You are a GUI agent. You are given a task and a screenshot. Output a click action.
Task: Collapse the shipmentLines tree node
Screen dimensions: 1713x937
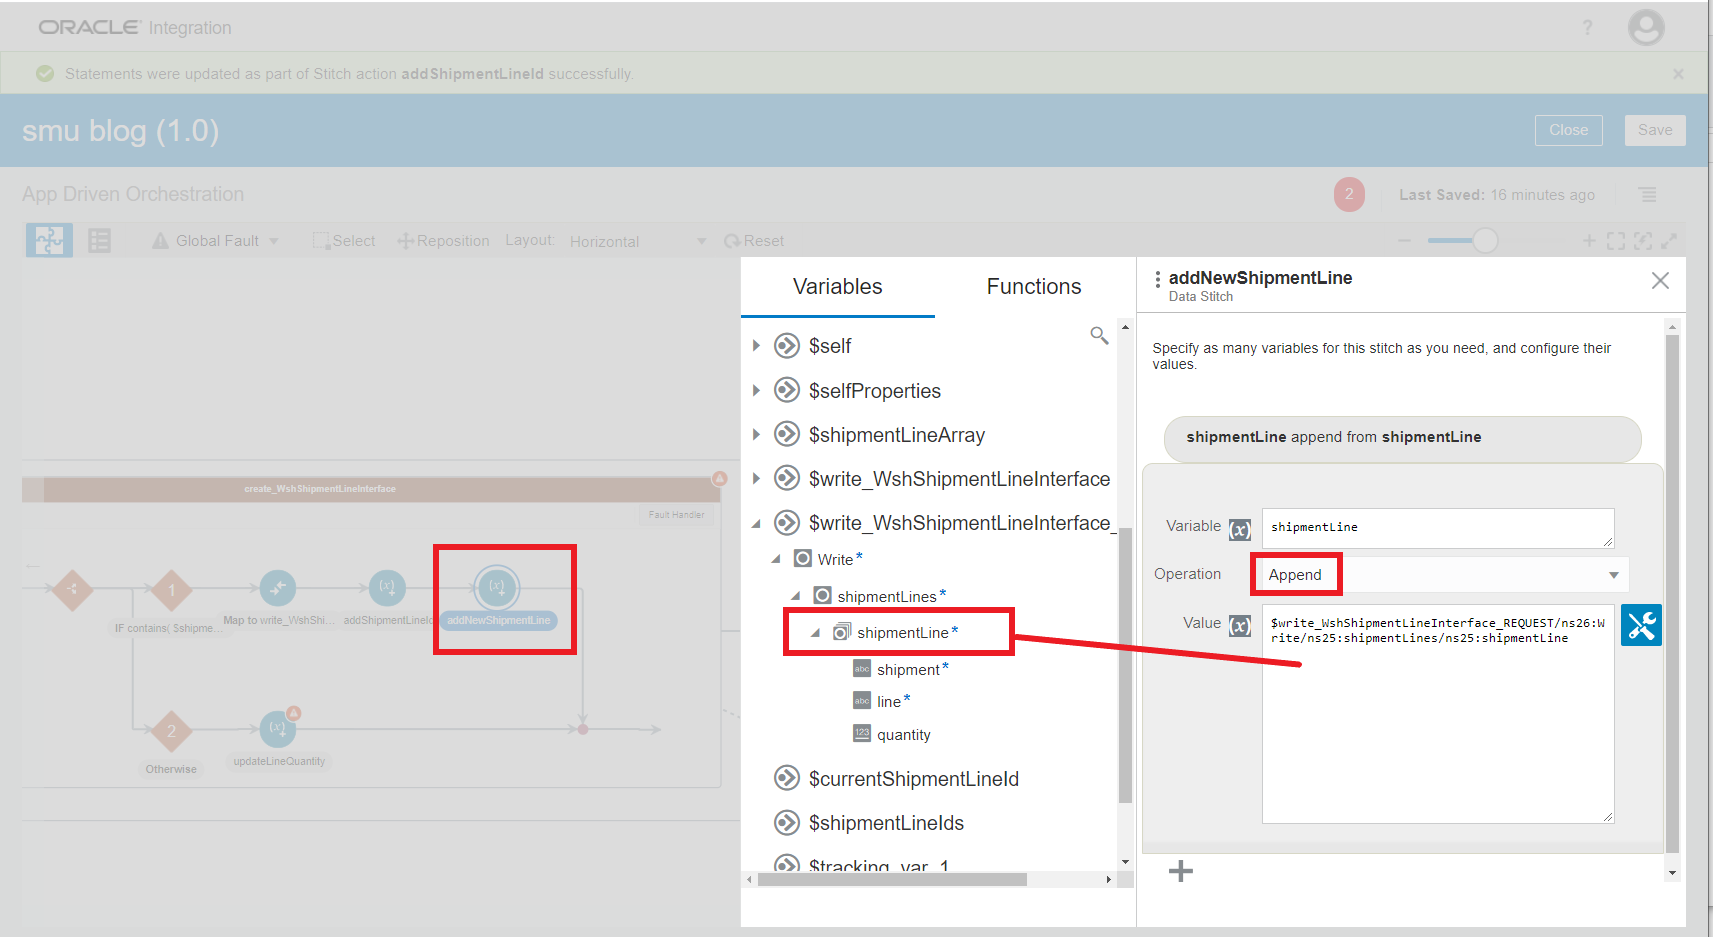tap(796, 596)
